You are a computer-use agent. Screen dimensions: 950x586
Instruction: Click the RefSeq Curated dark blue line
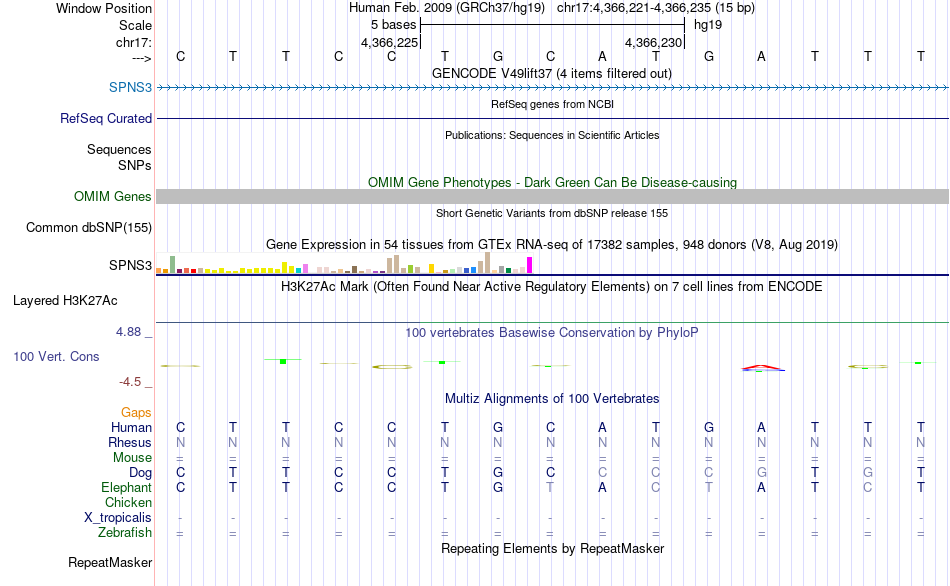(552, 118)
